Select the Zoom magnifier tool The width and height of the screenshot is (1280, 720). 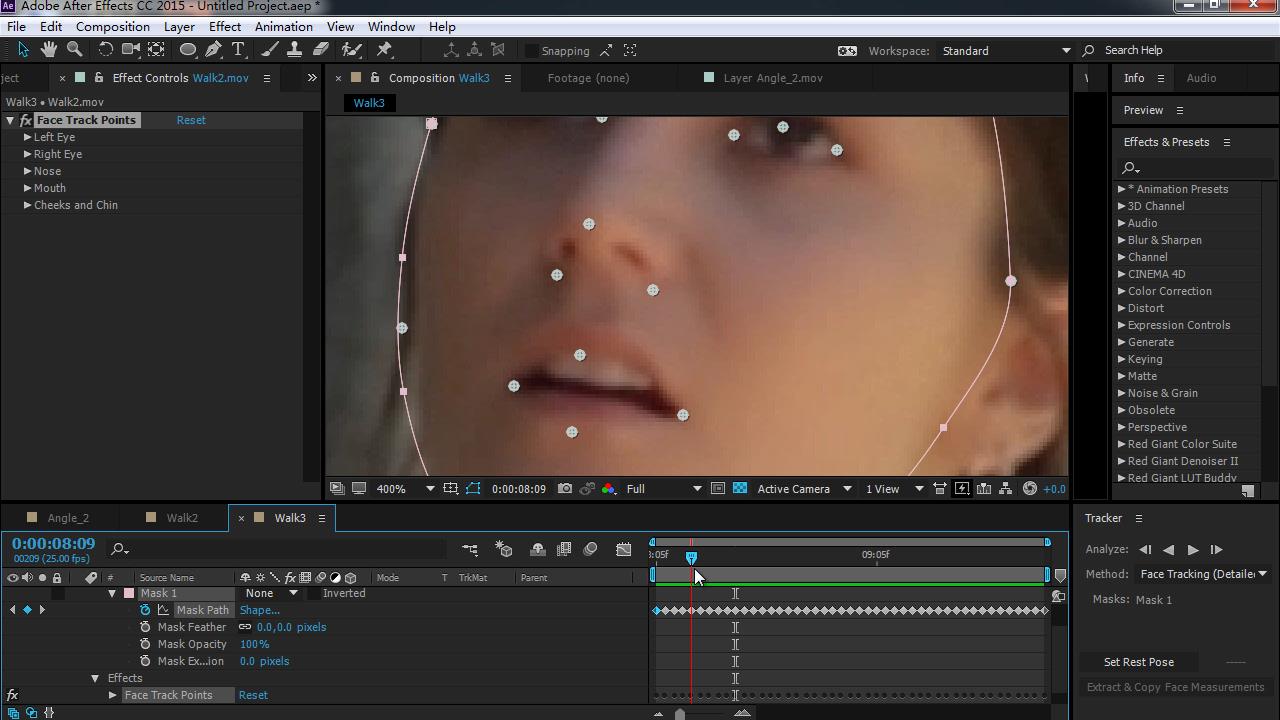75,50
